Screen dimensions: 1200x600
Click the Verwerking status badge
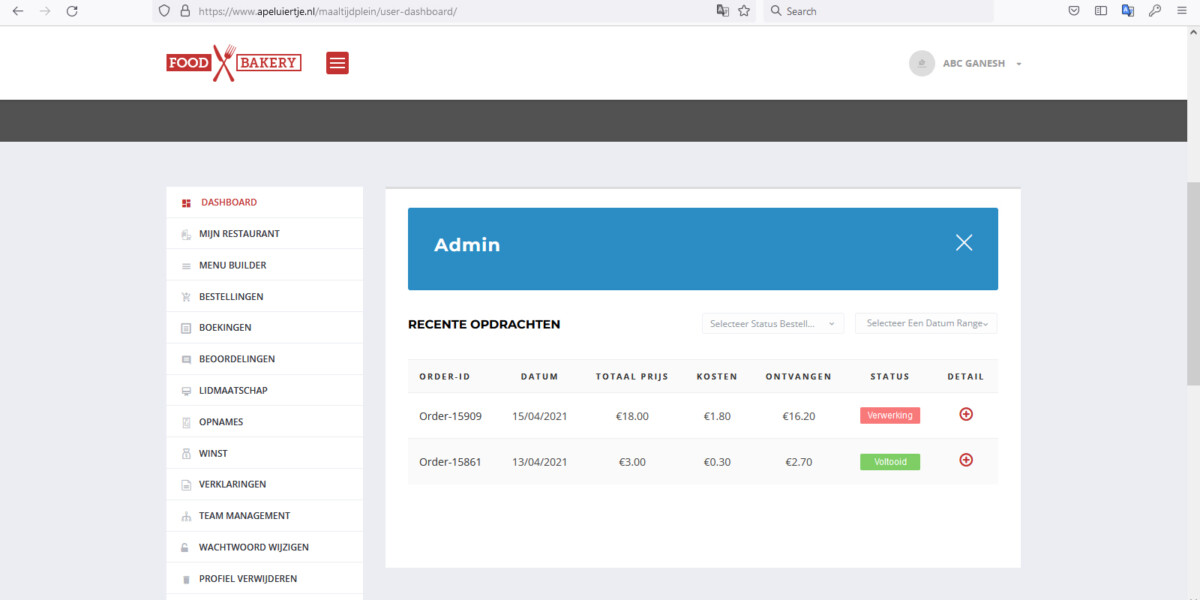point(889,415)
